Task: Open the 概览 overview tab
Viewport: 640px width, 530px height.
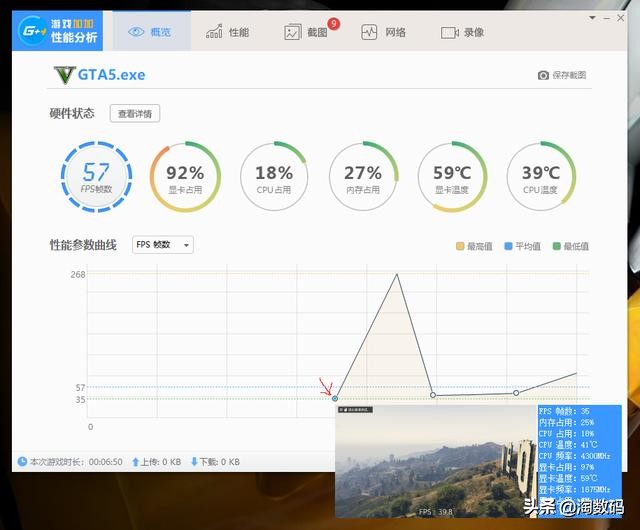Action: point(151,32)
